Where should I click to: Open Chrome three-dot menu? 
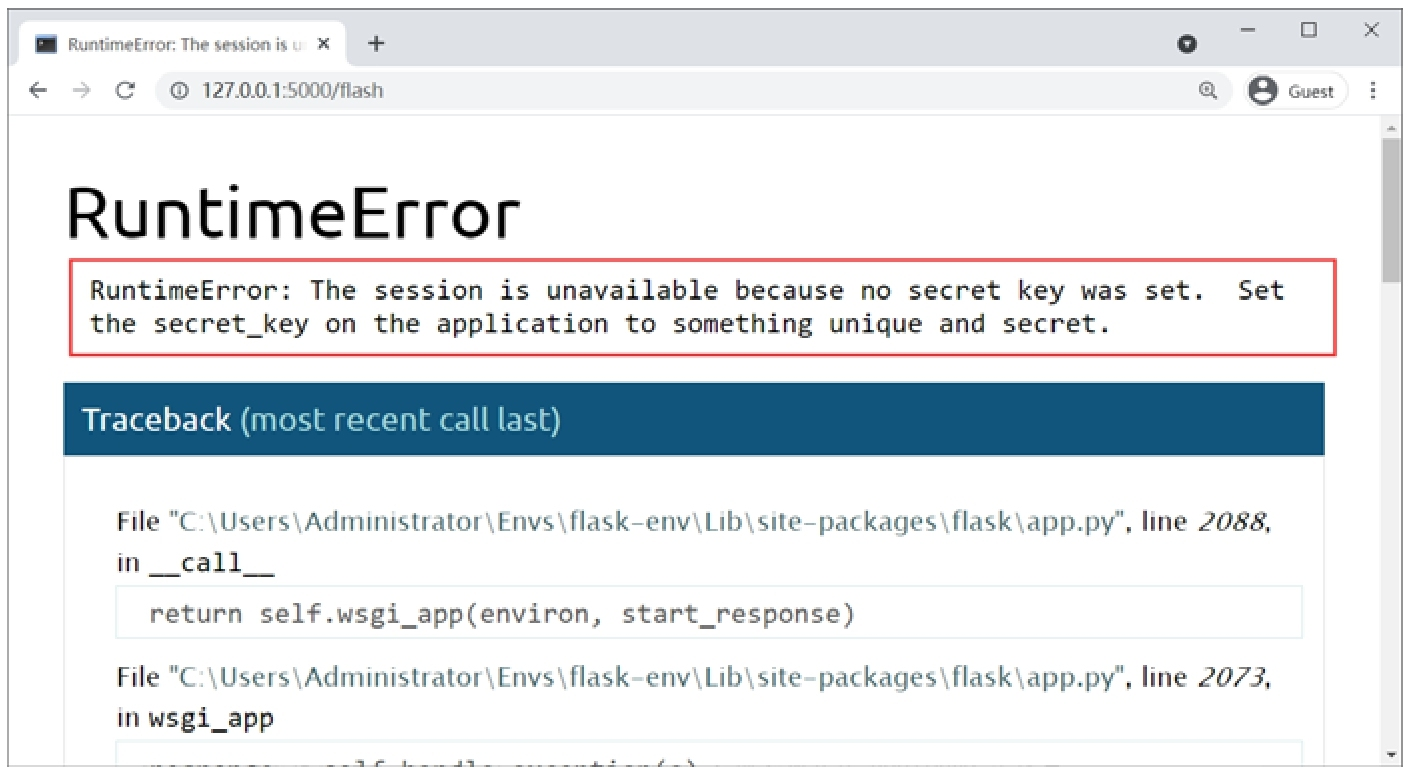point(1373,91)
